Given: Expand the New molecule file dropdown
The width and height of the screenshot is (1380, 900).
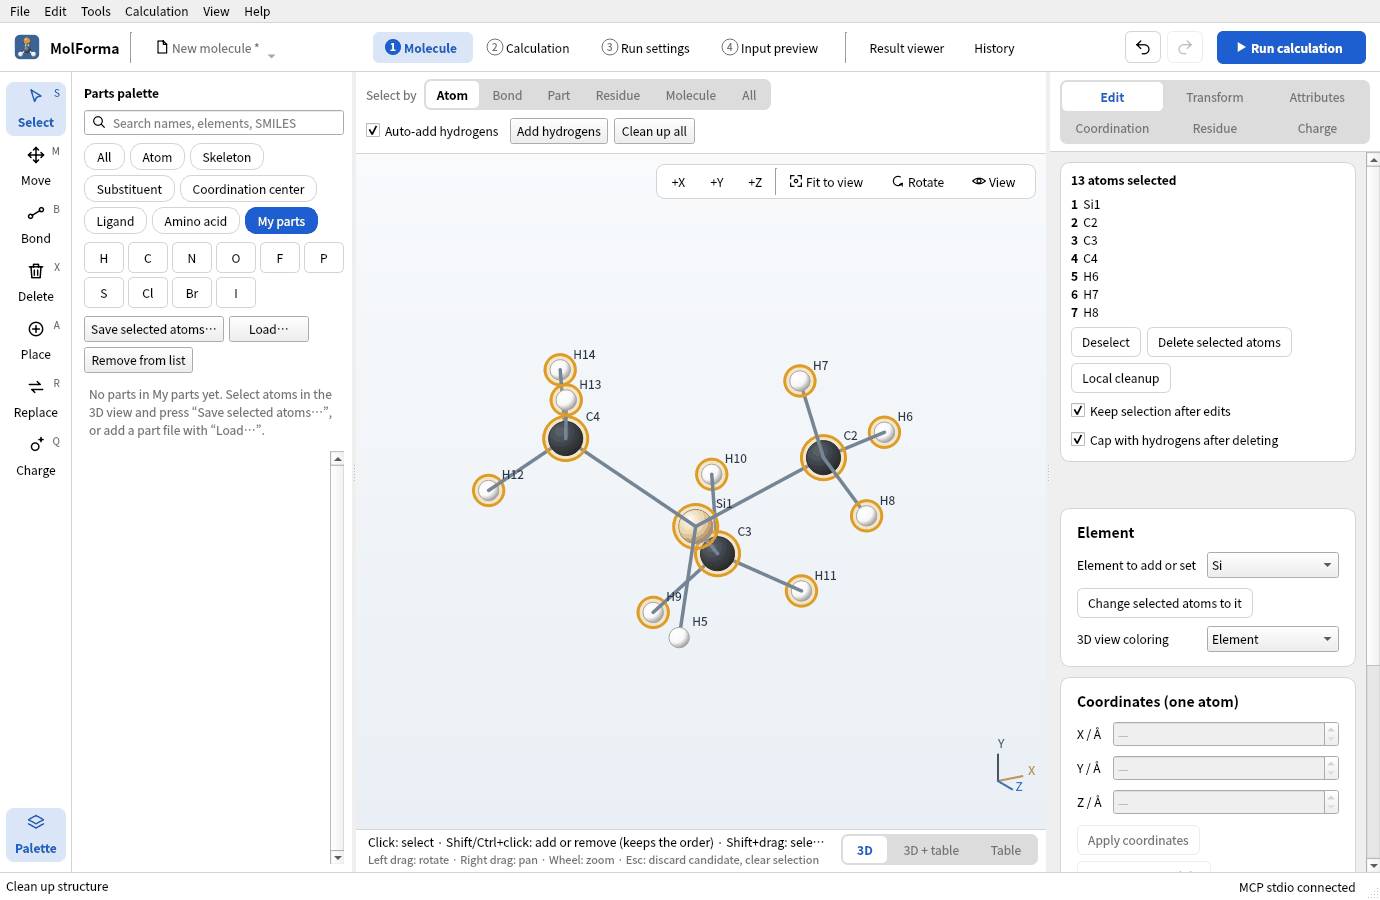Looking at the screenshot, I should [x=271, y=56].
